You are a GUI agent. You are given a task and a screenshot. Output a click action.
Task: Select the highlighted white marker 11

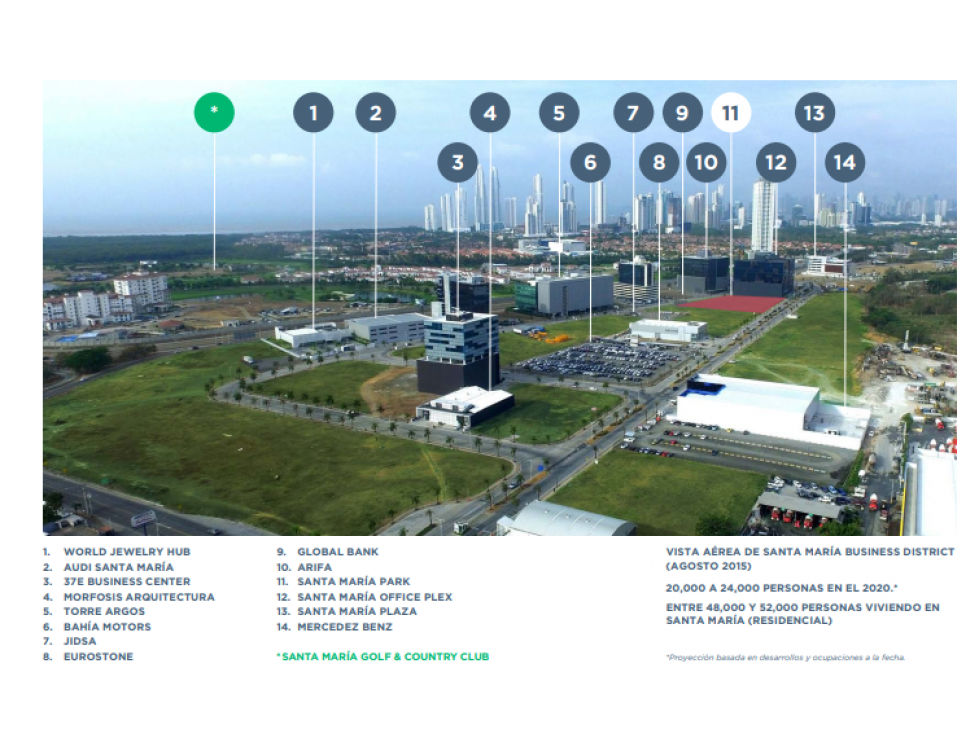point(731,112)
